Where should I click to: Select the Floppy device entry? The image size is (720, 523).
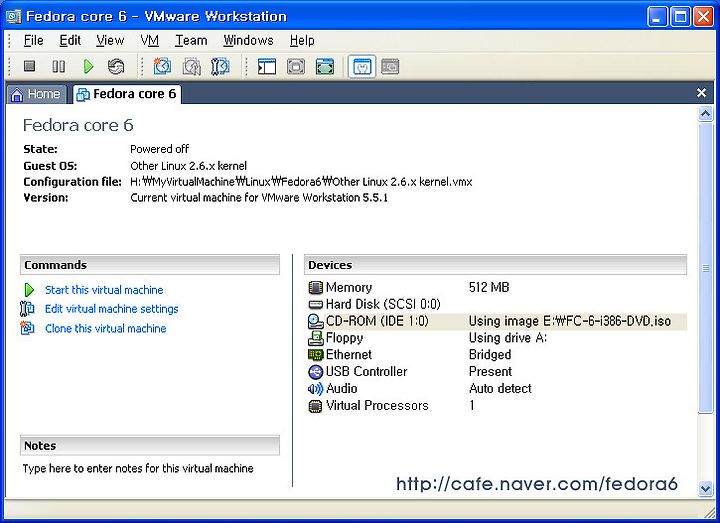[x=344, y=338]
